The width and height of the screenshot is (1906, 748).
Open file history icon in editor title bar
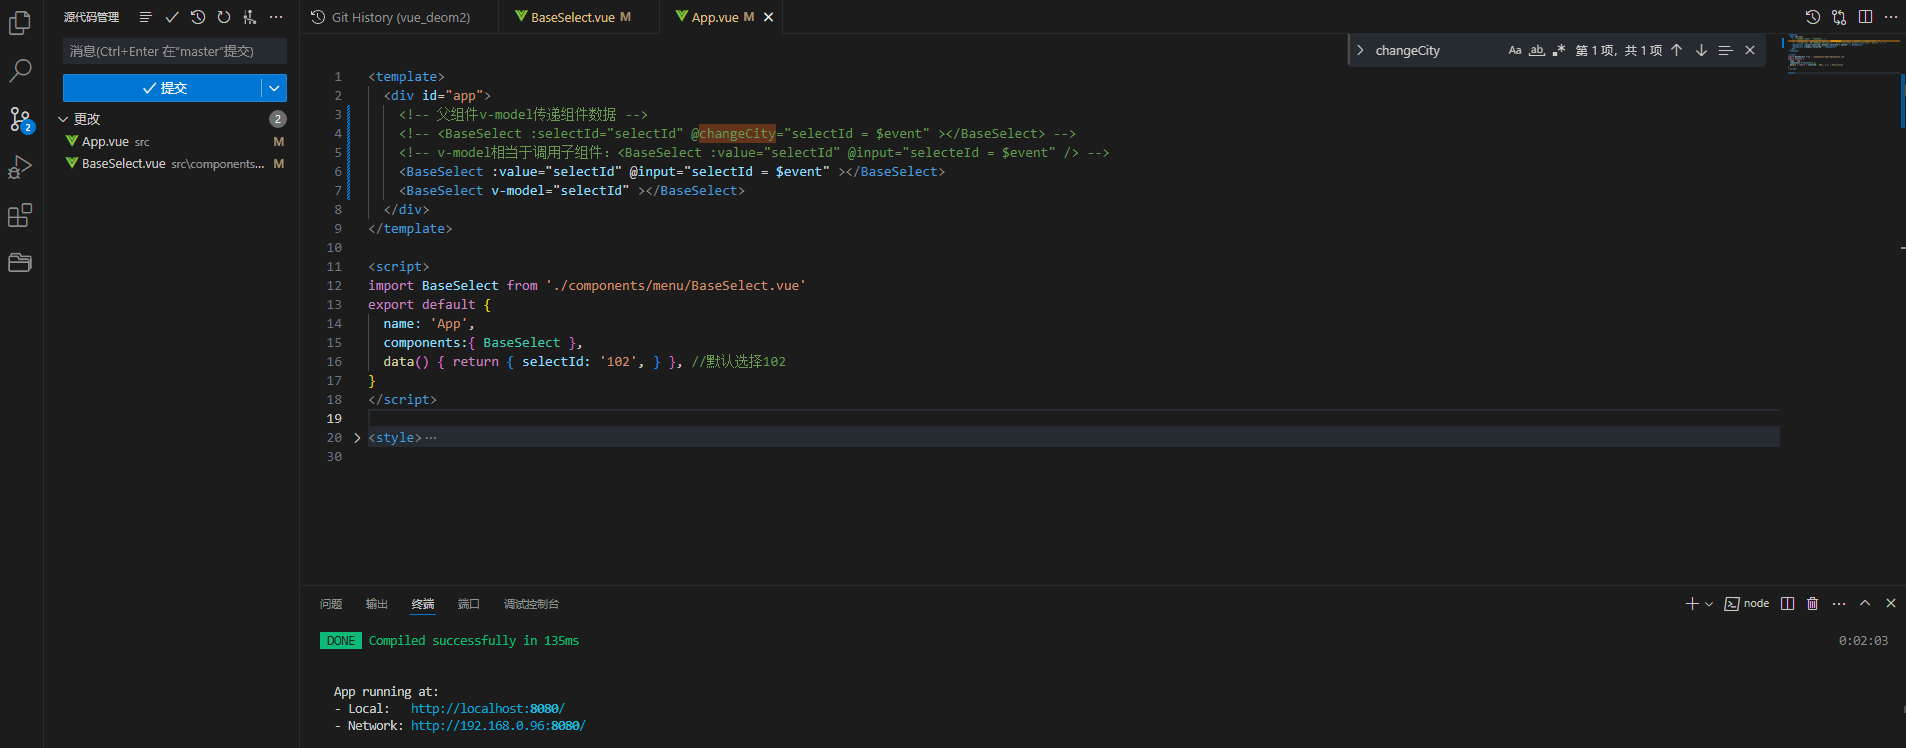tap(1813, 17)
